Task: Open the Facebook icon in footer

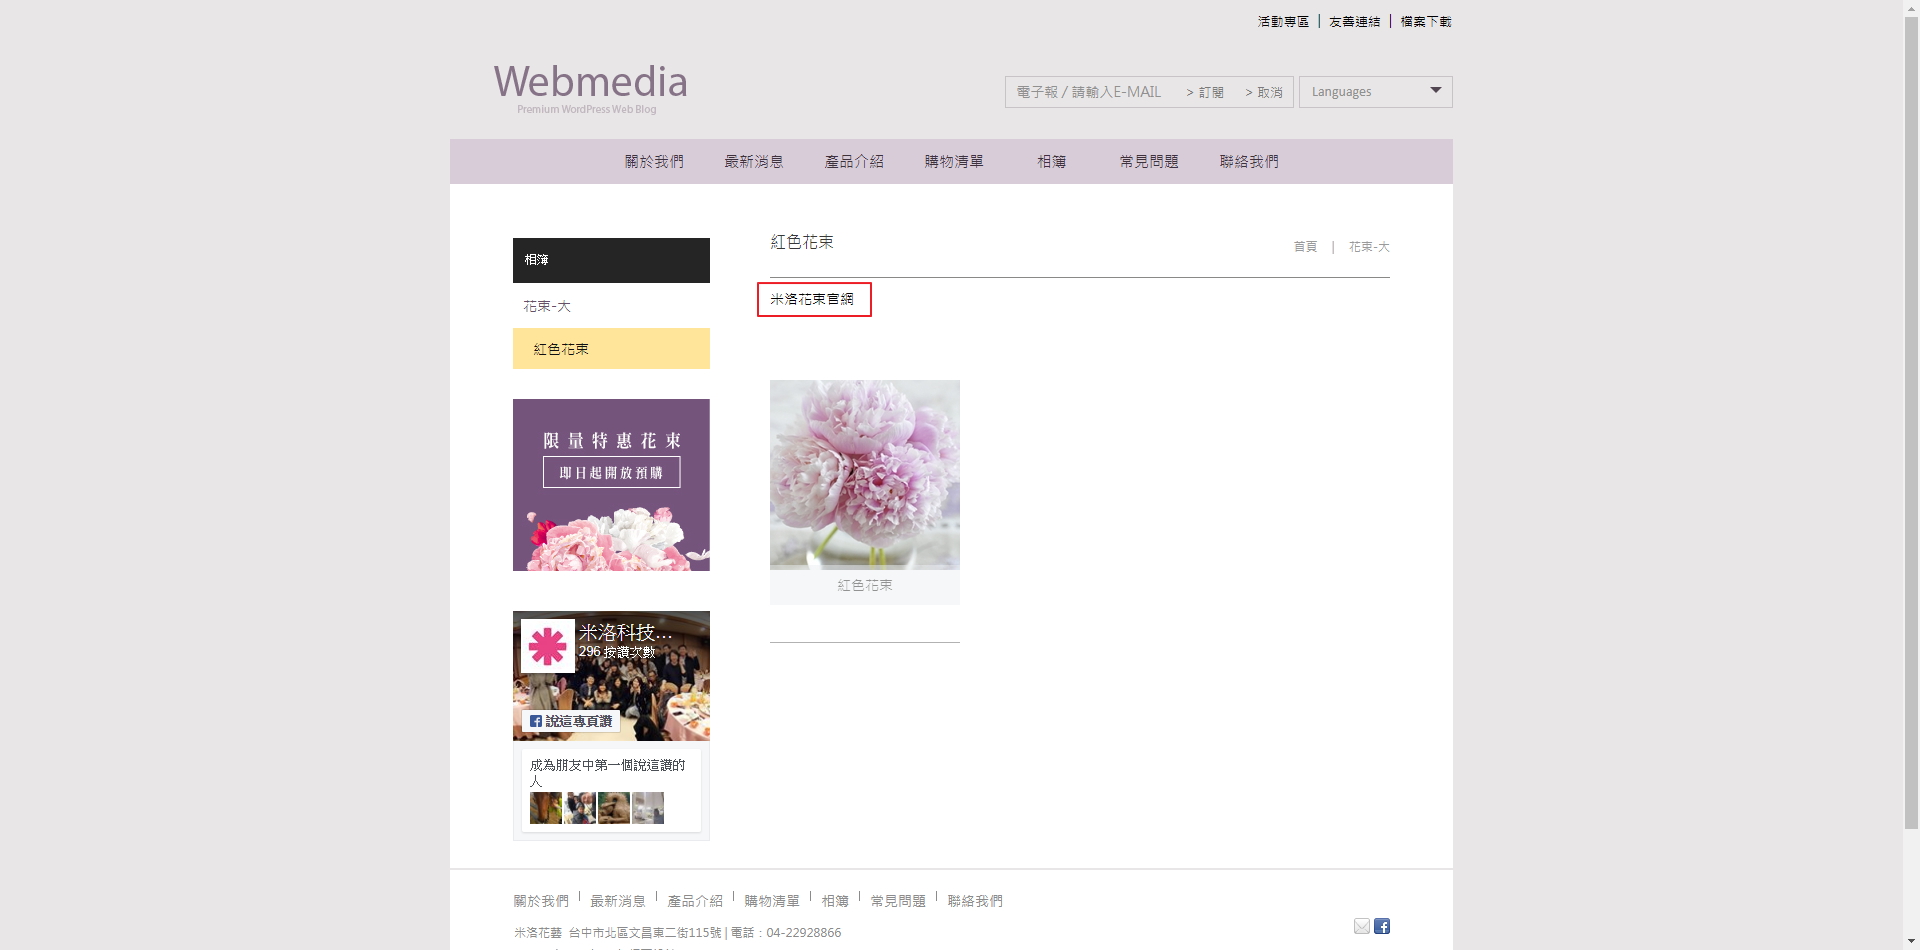Action: (x=1382, y=926)
